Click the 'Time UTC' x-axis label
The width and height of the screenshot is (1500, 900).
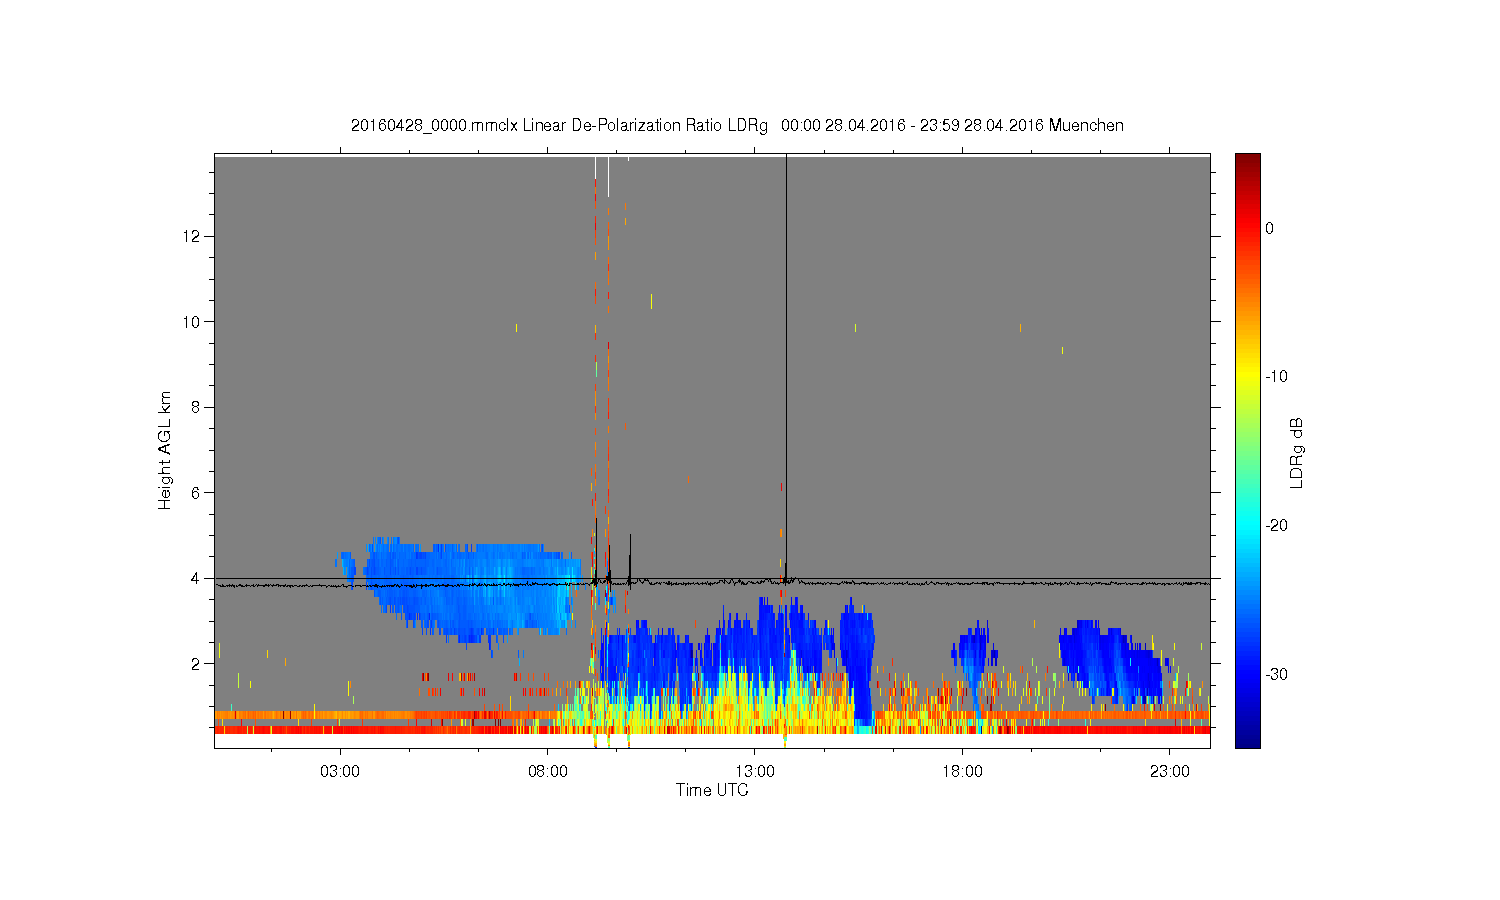(712, 790)
